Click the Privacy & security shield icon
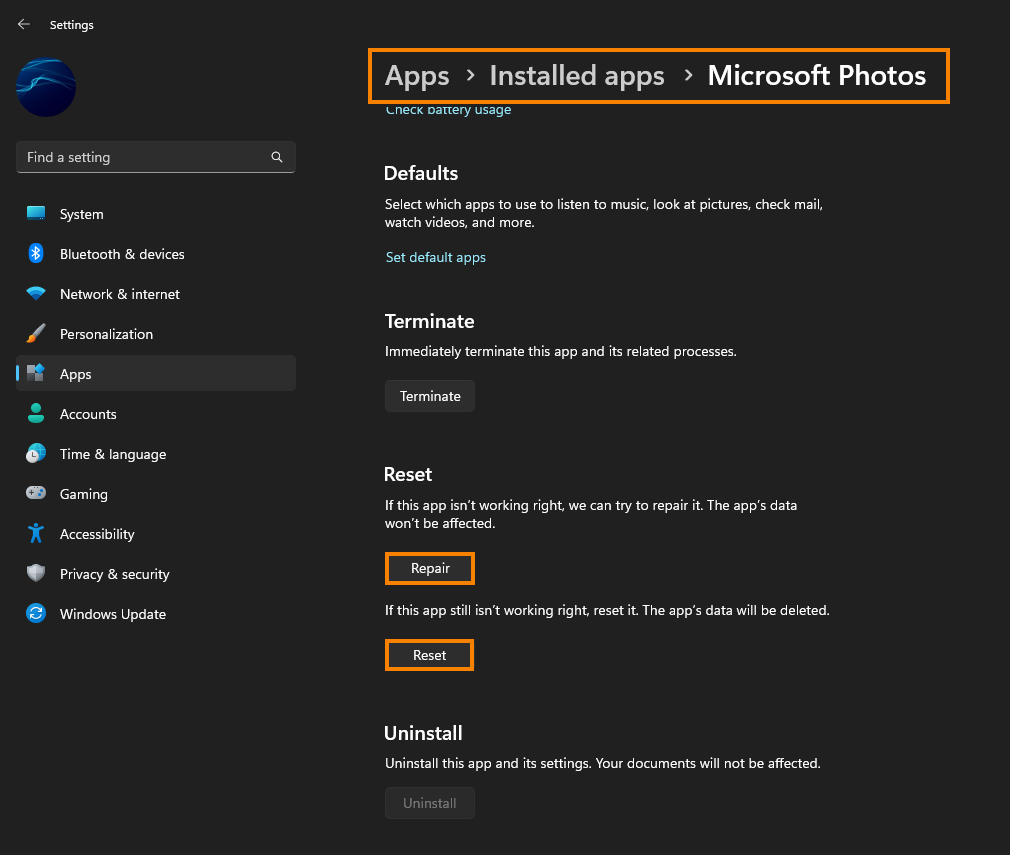Screen dimensions: 1010x855 [x=36, y=573]
